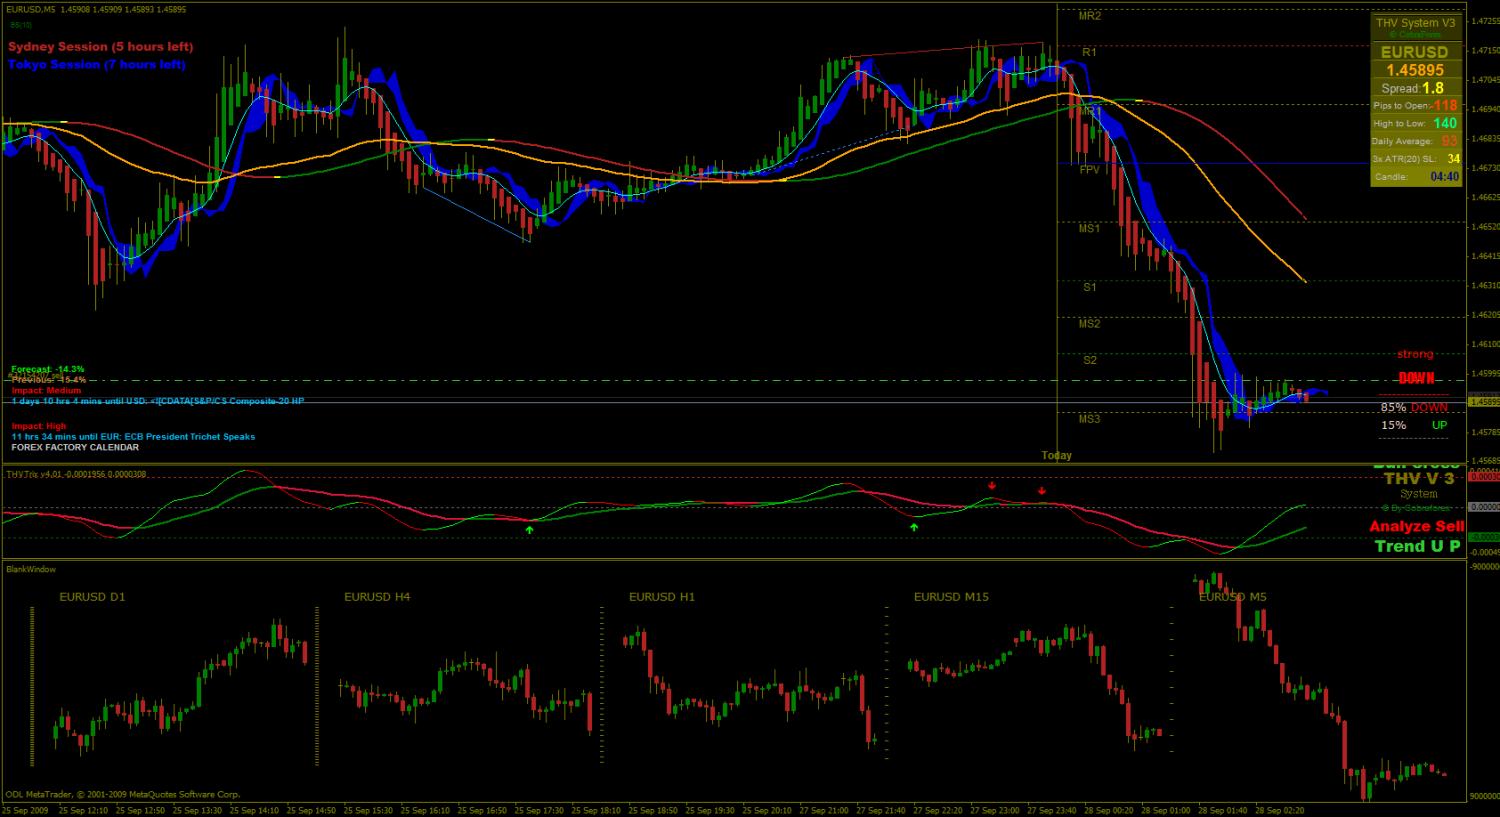Click the 3x ATR(20) SL row
Image resolution: width=1500 pixels, height=817 pixels.
[1415, 159]
